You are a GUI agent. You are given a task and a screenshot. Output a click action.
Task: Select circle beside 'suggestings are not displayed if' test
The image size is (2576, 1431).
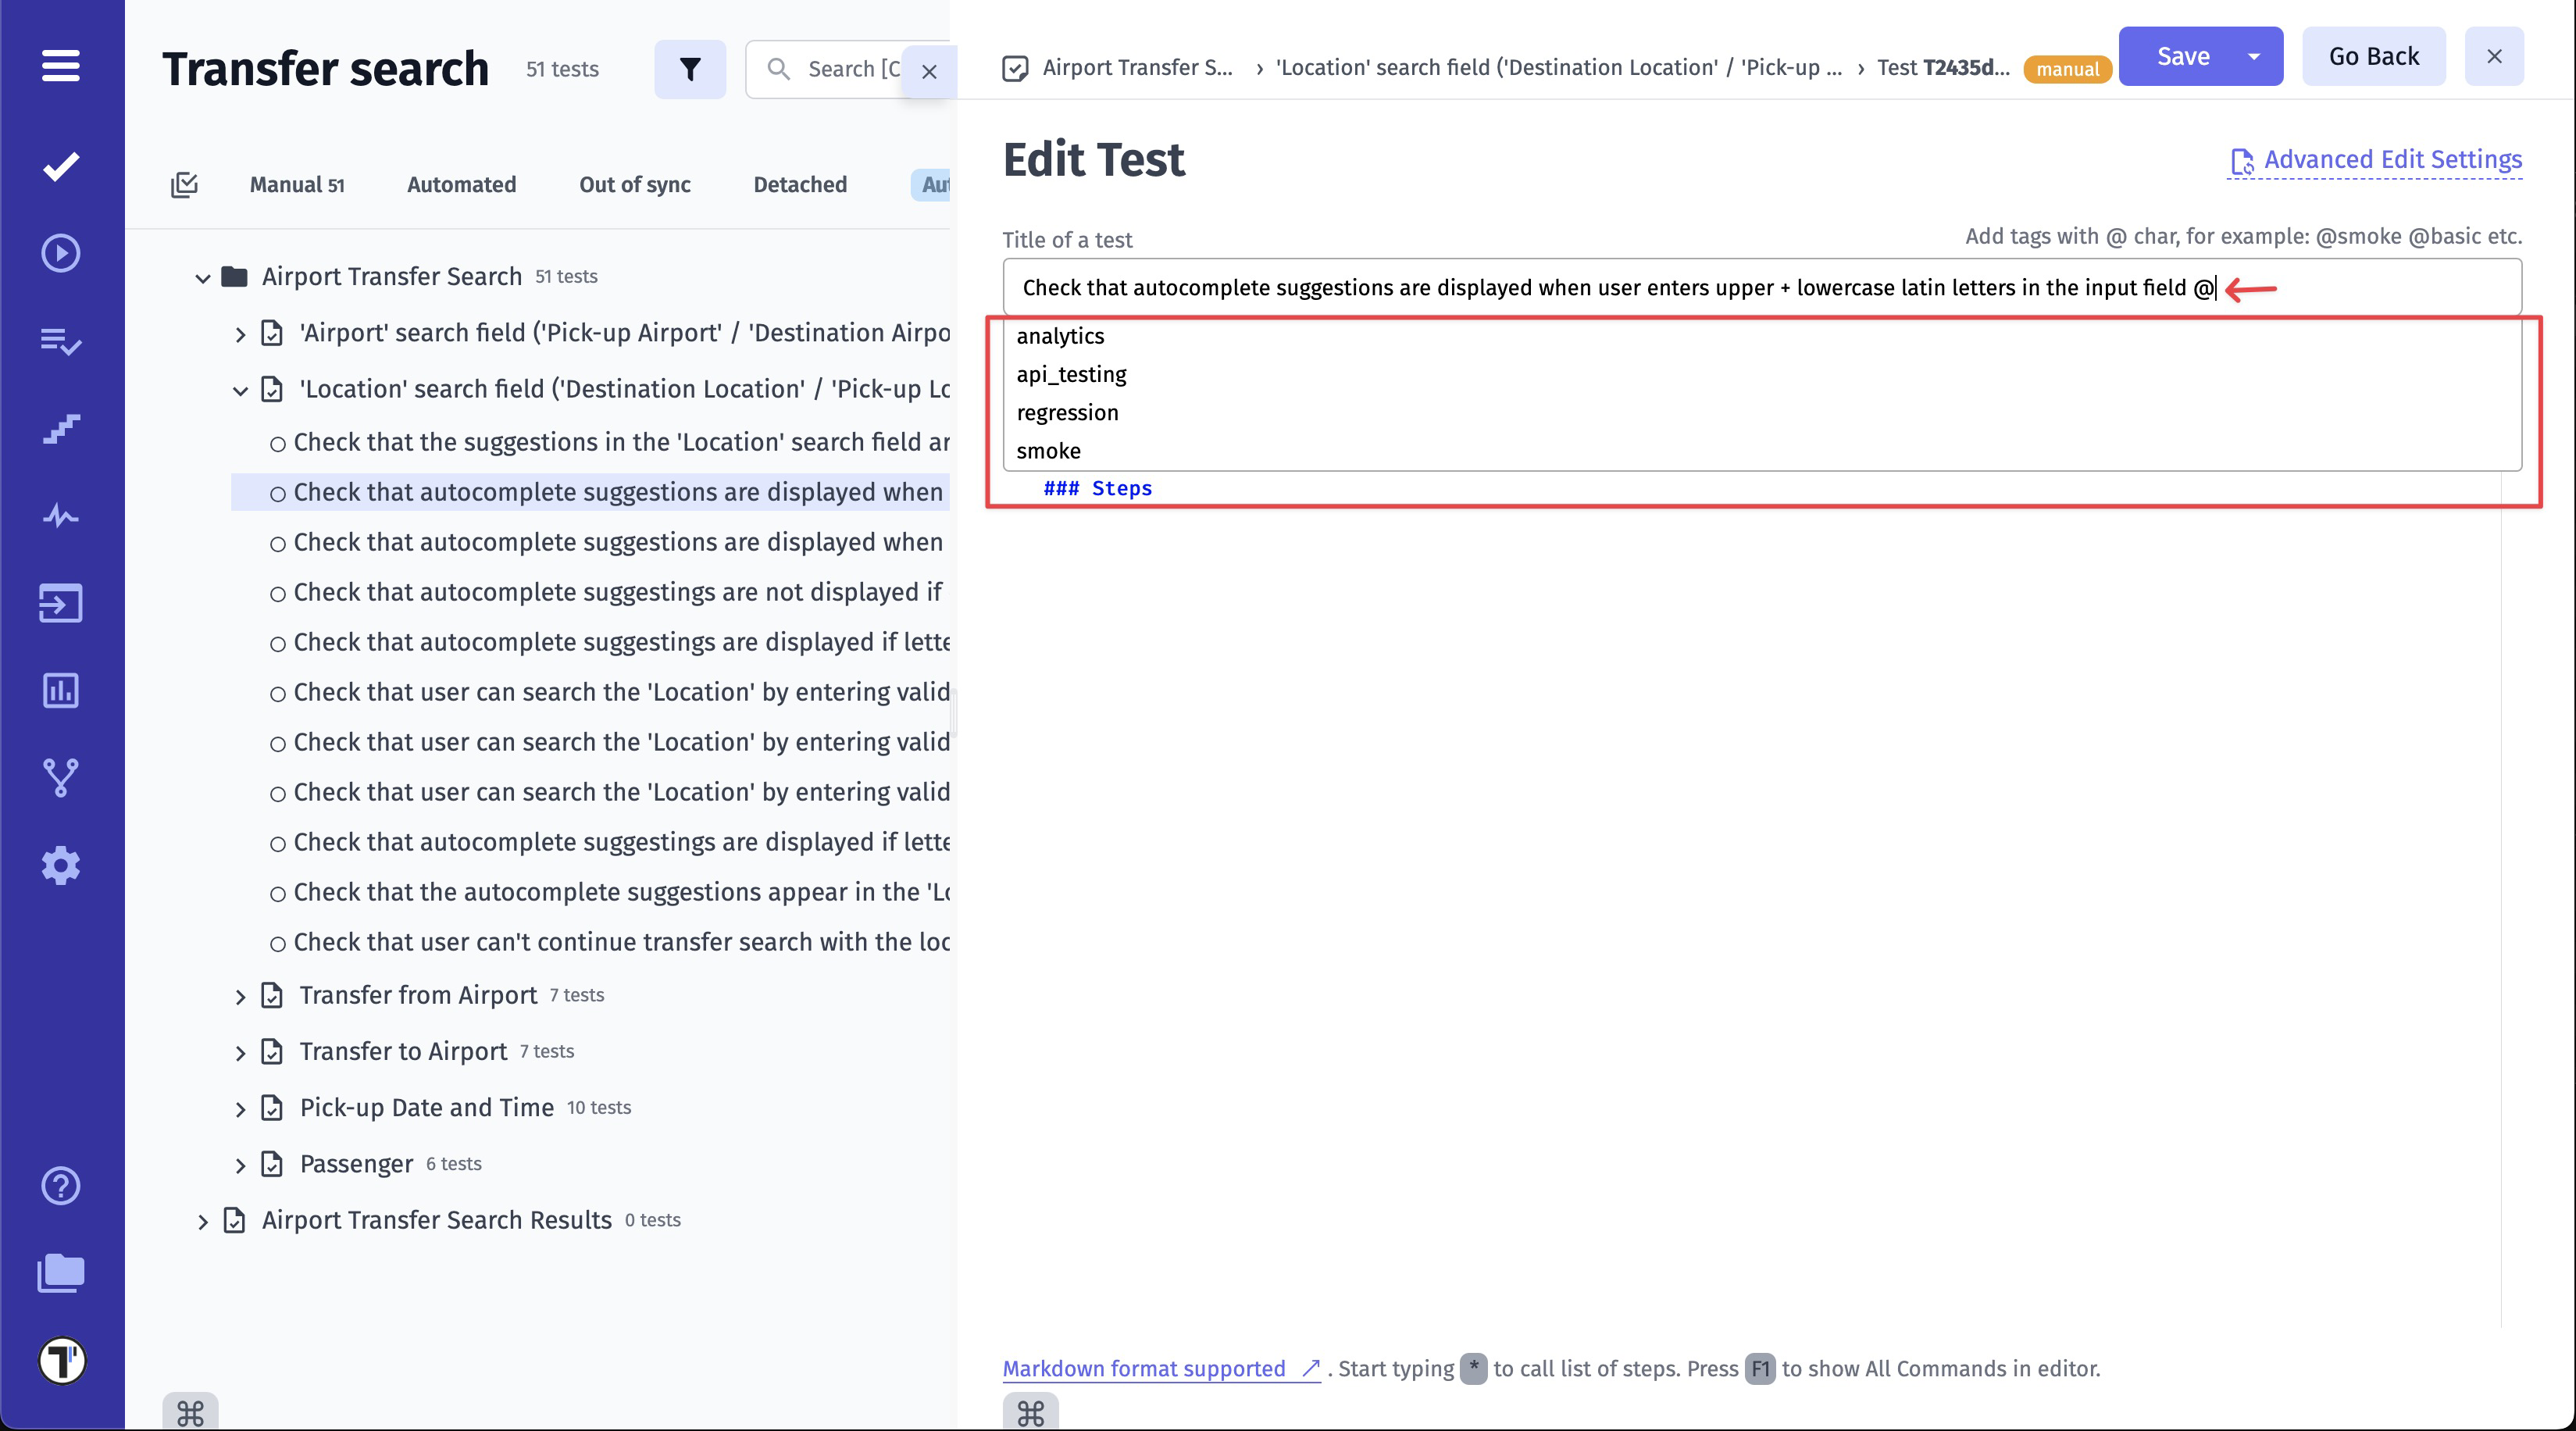tap(278, 594)
